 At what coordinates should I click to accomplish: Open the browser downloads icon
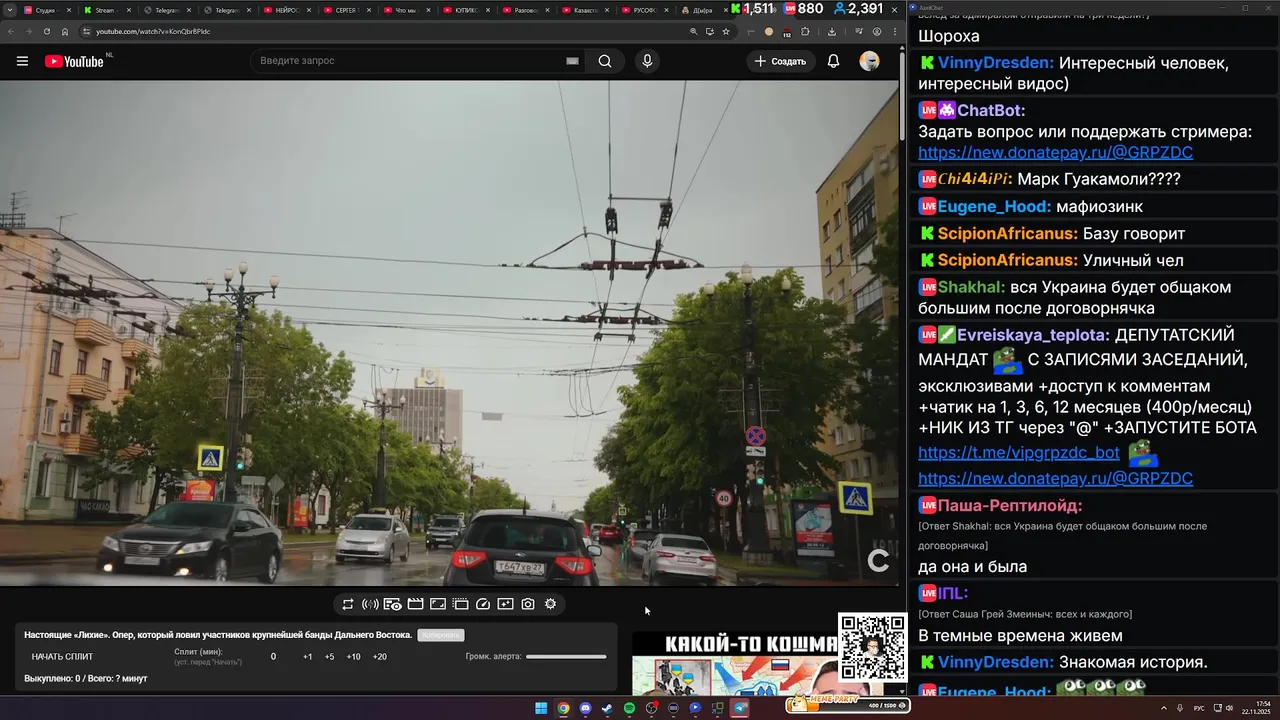point(832,31)
